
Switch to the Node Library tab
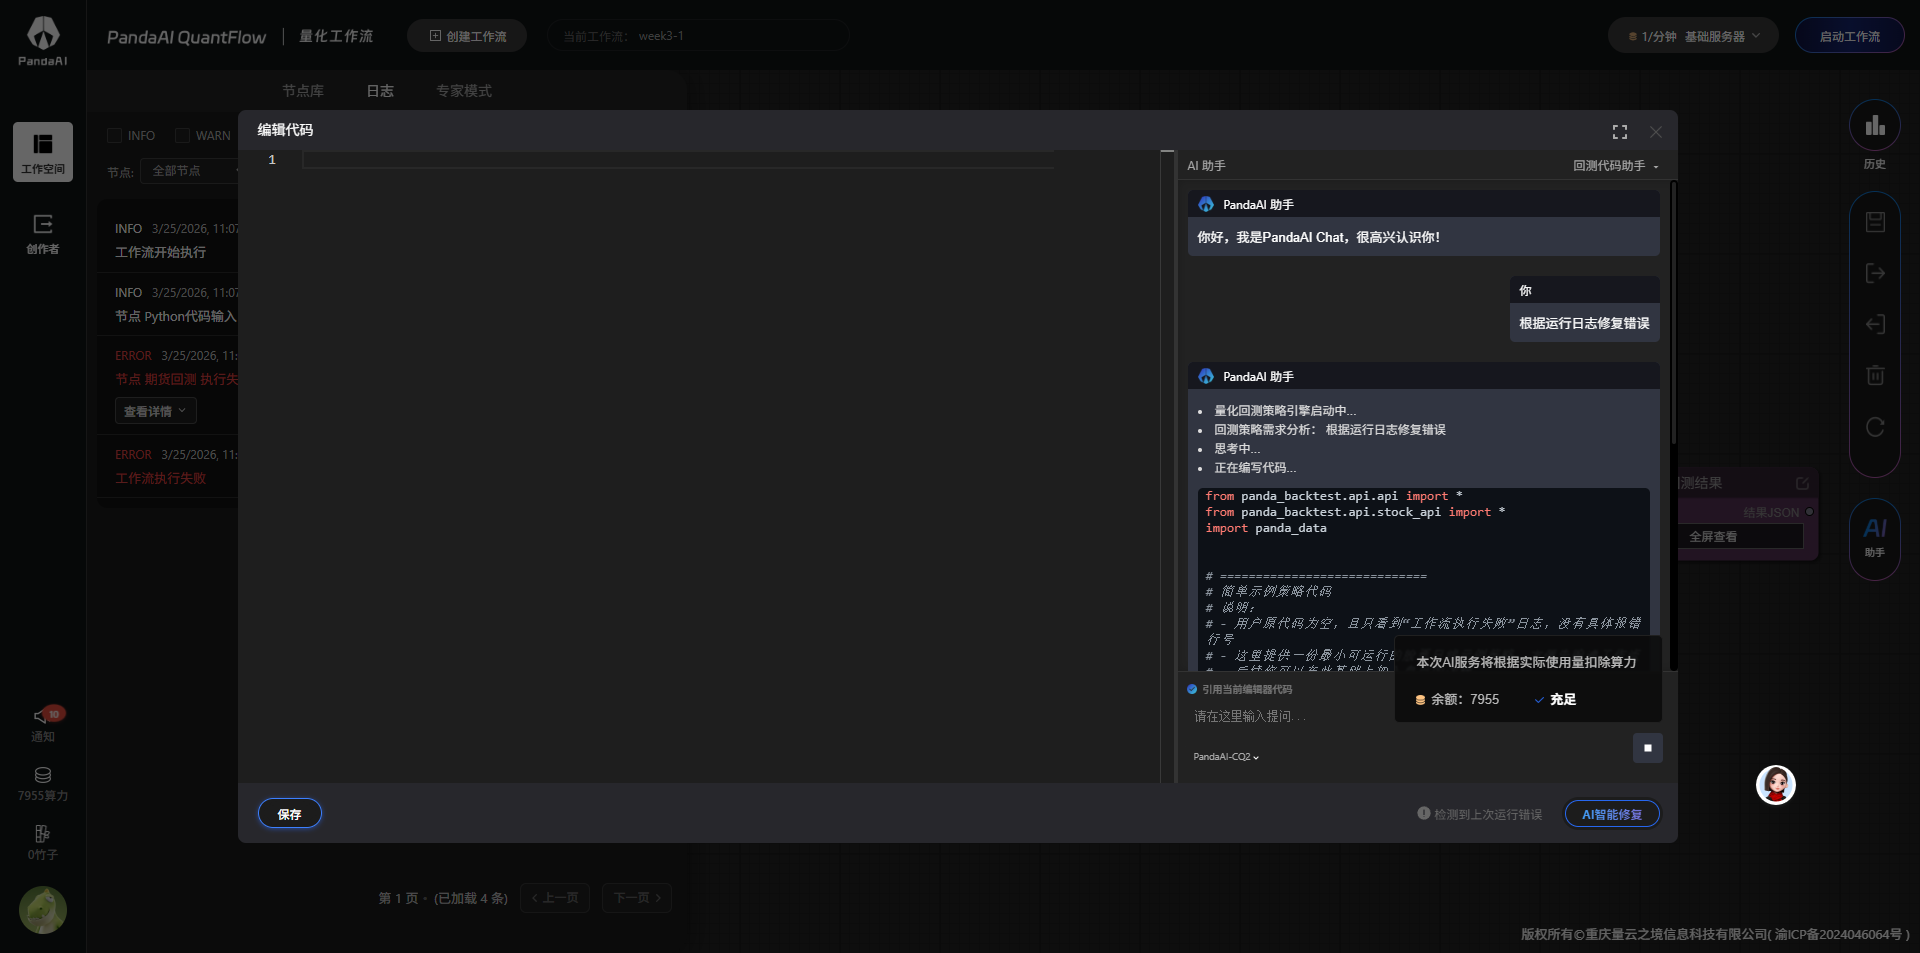[x=302, y=91]
